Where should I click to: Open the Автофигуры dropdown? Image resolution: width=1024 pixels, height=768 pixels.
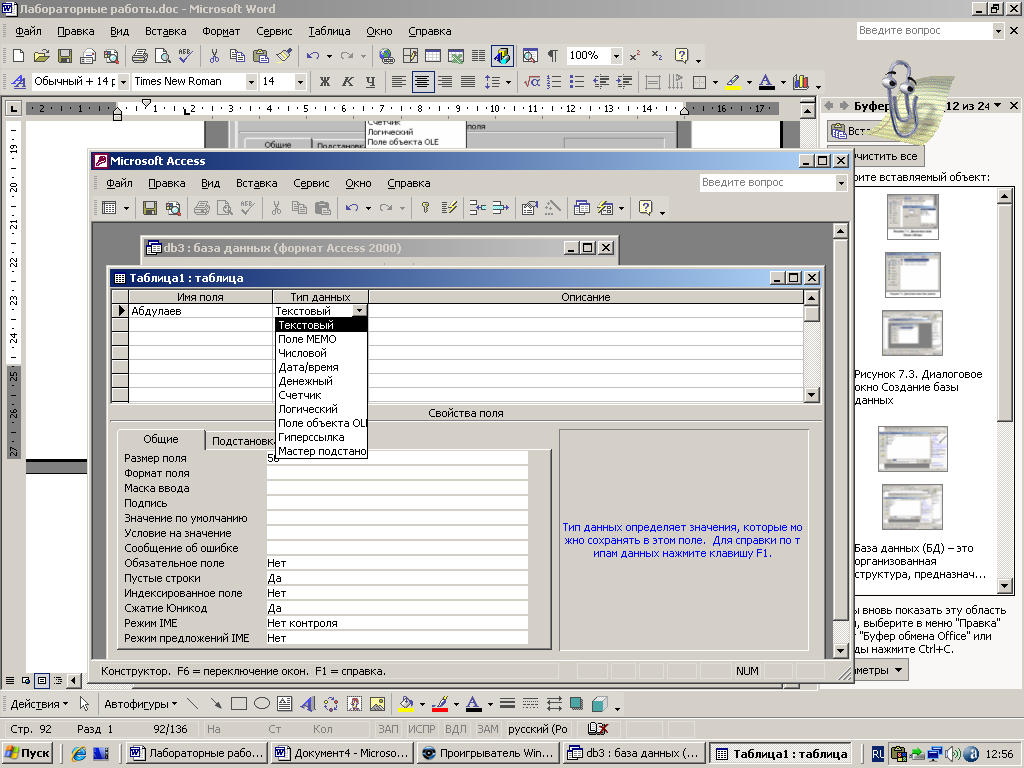(140, 704)
